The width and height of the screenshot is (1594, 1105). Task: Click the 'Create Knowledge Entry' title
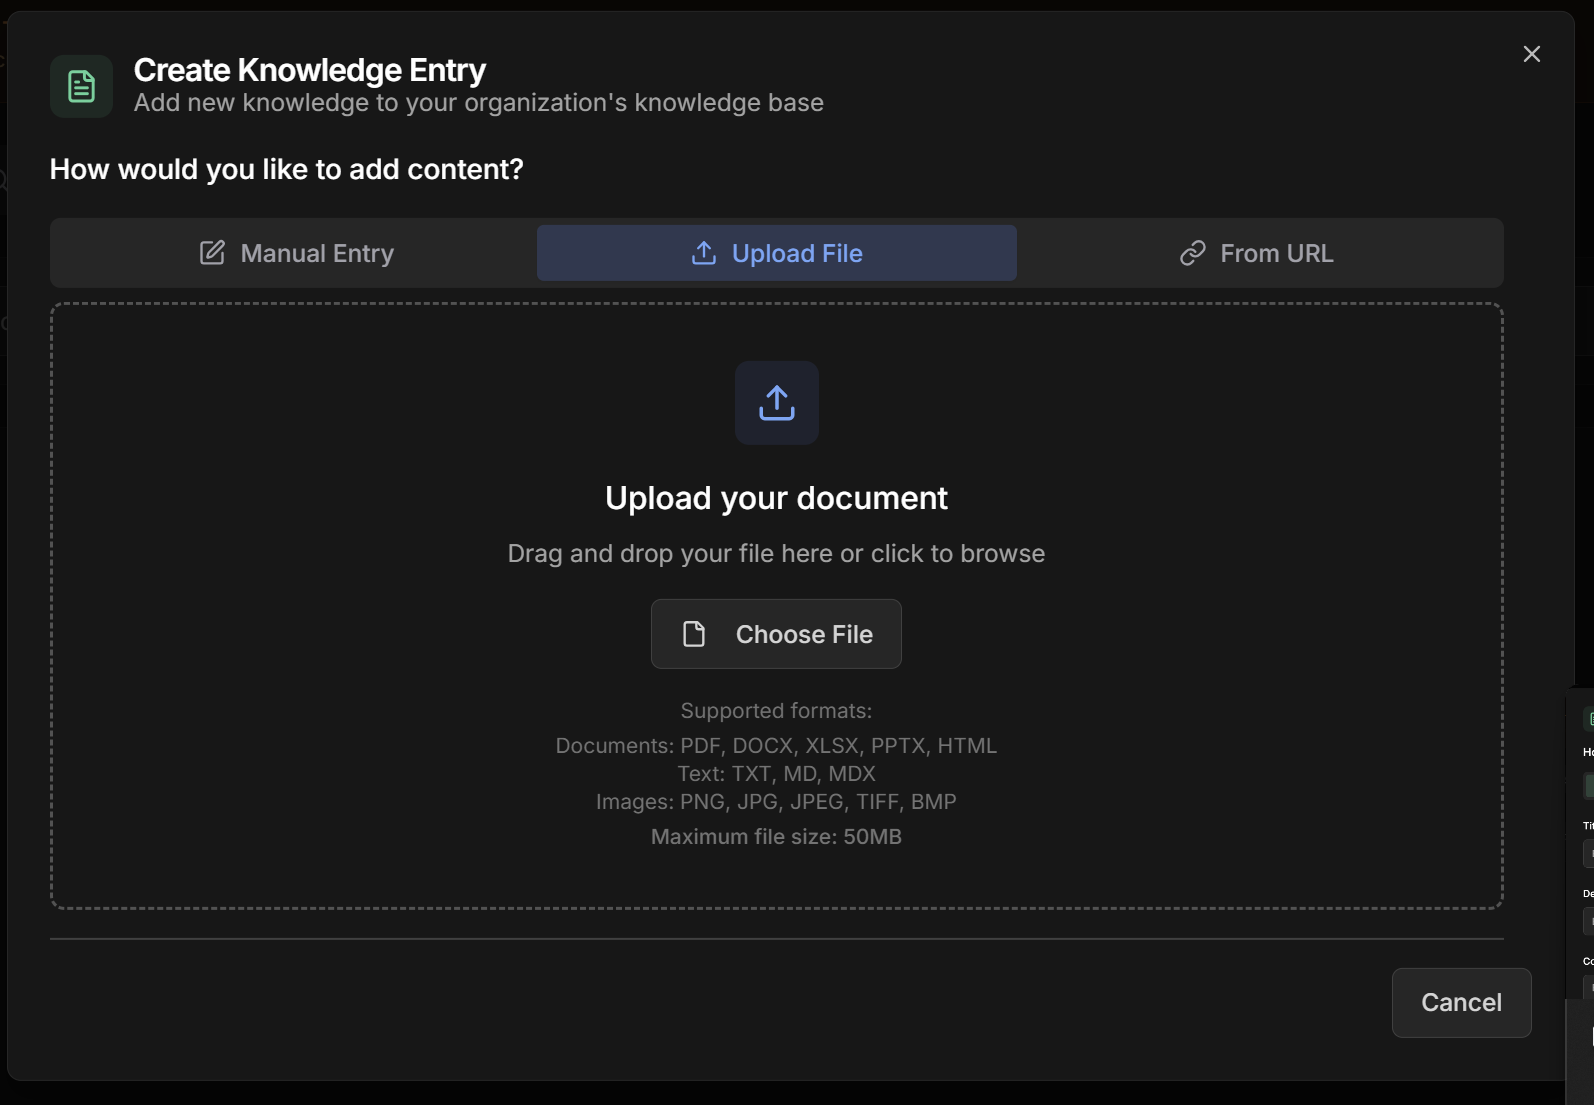click(x=310, y=70)
